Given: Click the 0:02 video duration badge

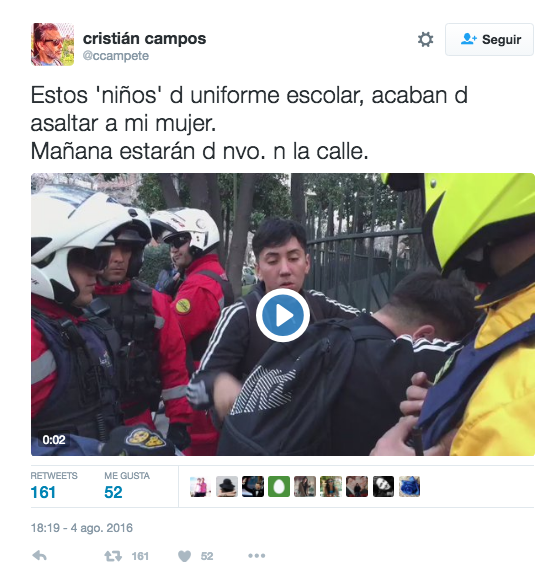Looking at the screenshot, I should [x=54, y=440].
